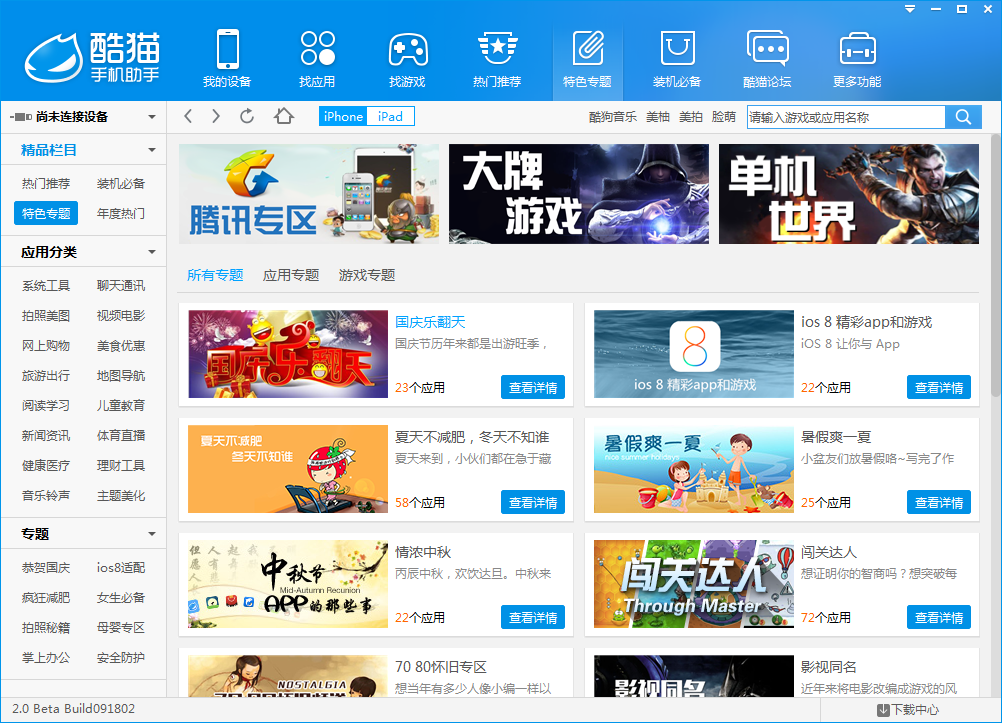Open the 恭贺国庆 topic link
The image size is (1002, 723).
click(45, 568)
